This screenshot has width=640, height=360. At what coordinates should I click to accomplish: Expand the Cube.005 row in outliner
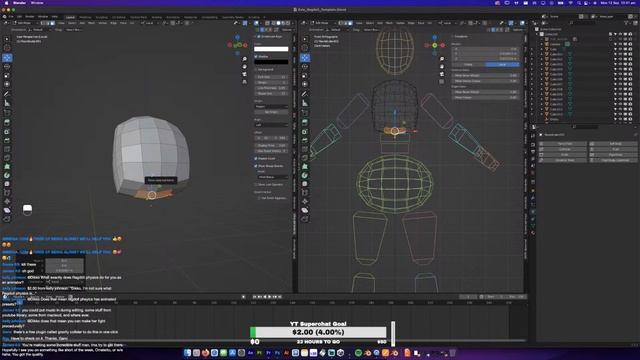(542, 74)
